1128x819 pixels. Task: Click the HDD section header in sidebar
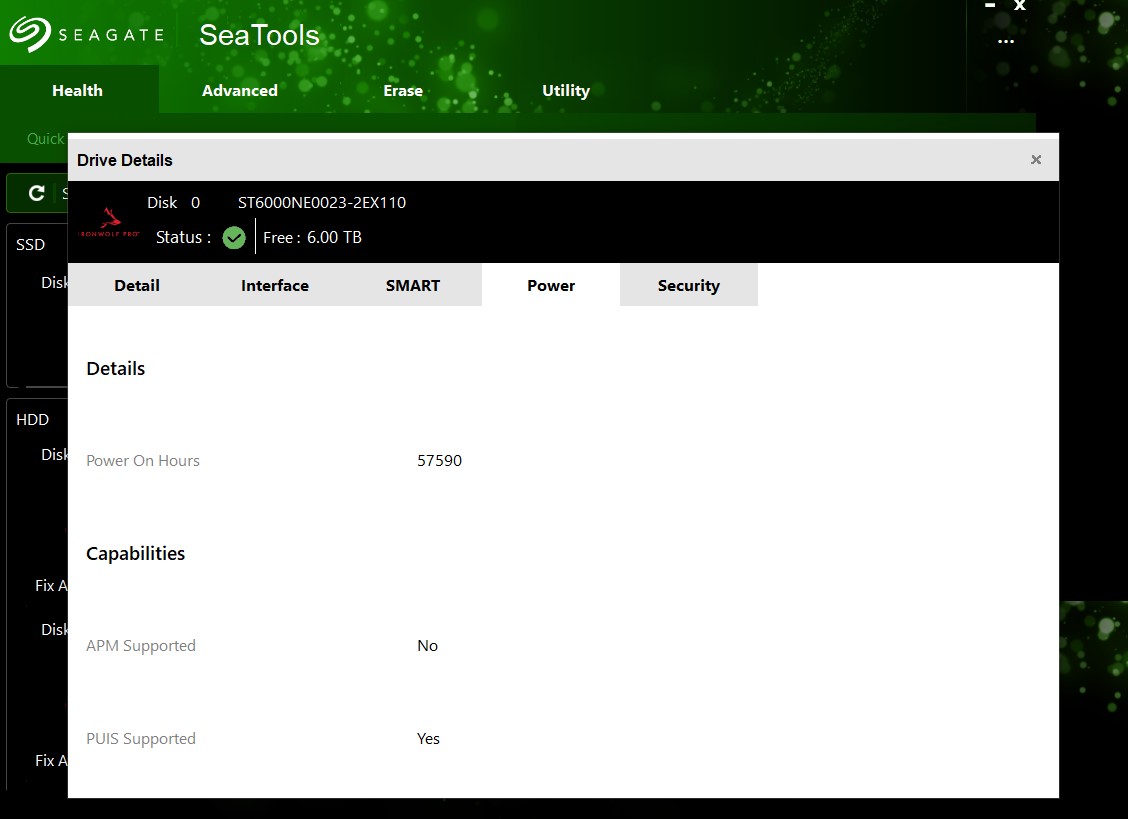[x=33, y=420]
